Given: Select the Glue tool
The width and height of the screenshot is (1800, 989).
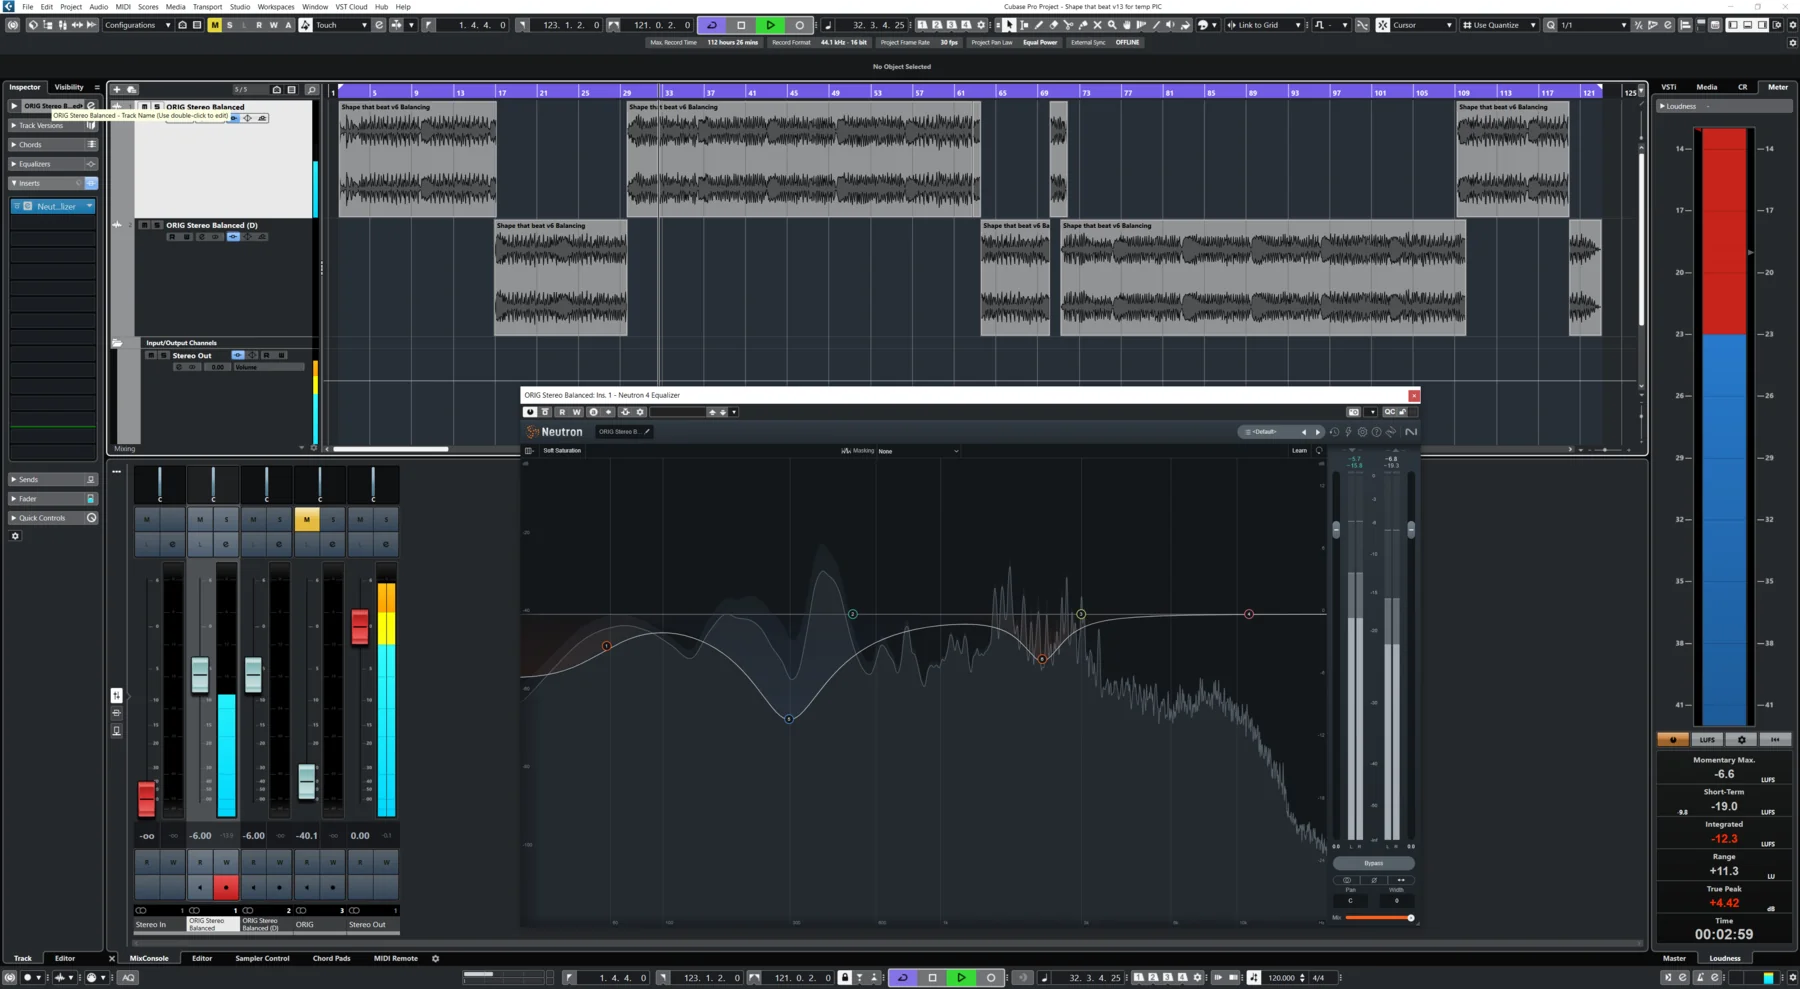Looking at the screenshot, I should [x=1083, y=25].
